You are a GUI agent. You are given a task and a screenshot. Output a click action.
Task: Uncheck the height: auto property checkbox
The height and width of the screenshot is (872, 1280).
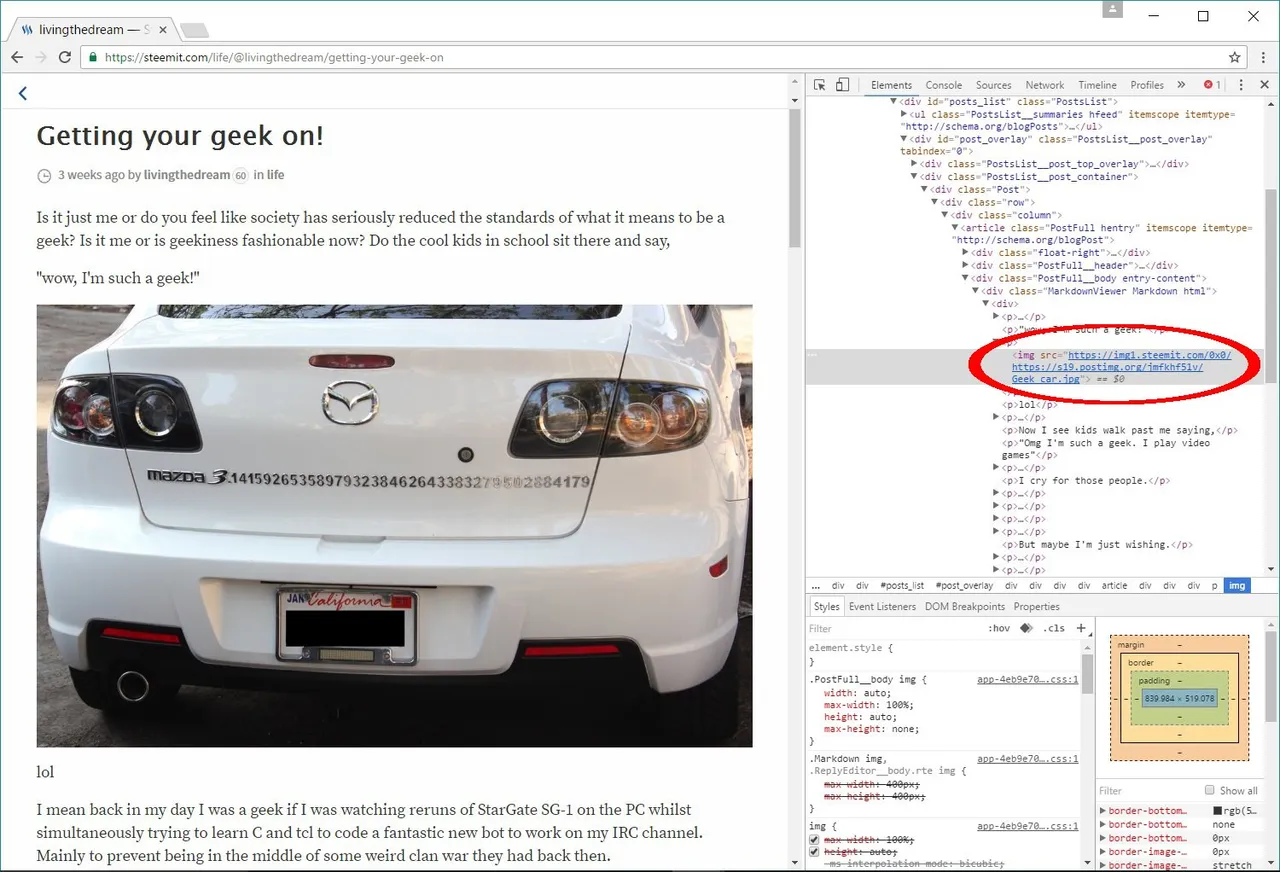point(814,852)
